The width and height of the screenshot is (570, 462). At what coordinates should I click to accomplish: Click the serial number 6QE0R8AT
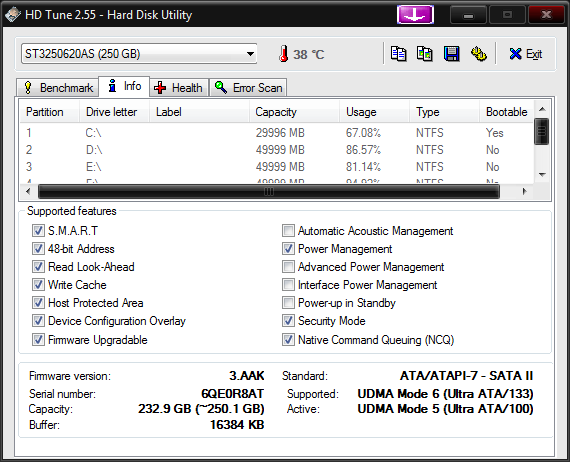(x=233, y=394)
